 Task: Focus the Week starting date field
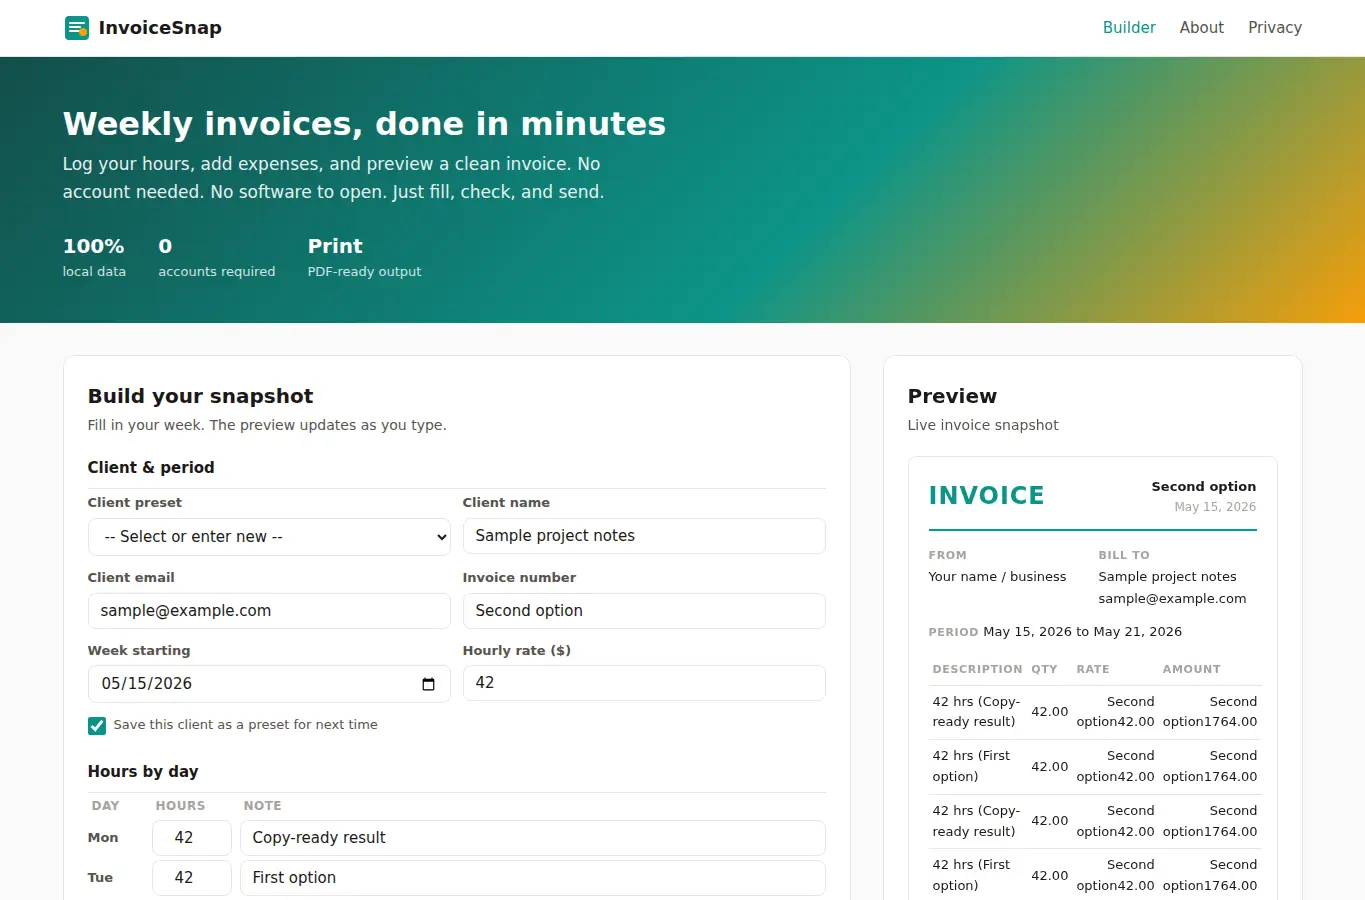click(269, 684)
